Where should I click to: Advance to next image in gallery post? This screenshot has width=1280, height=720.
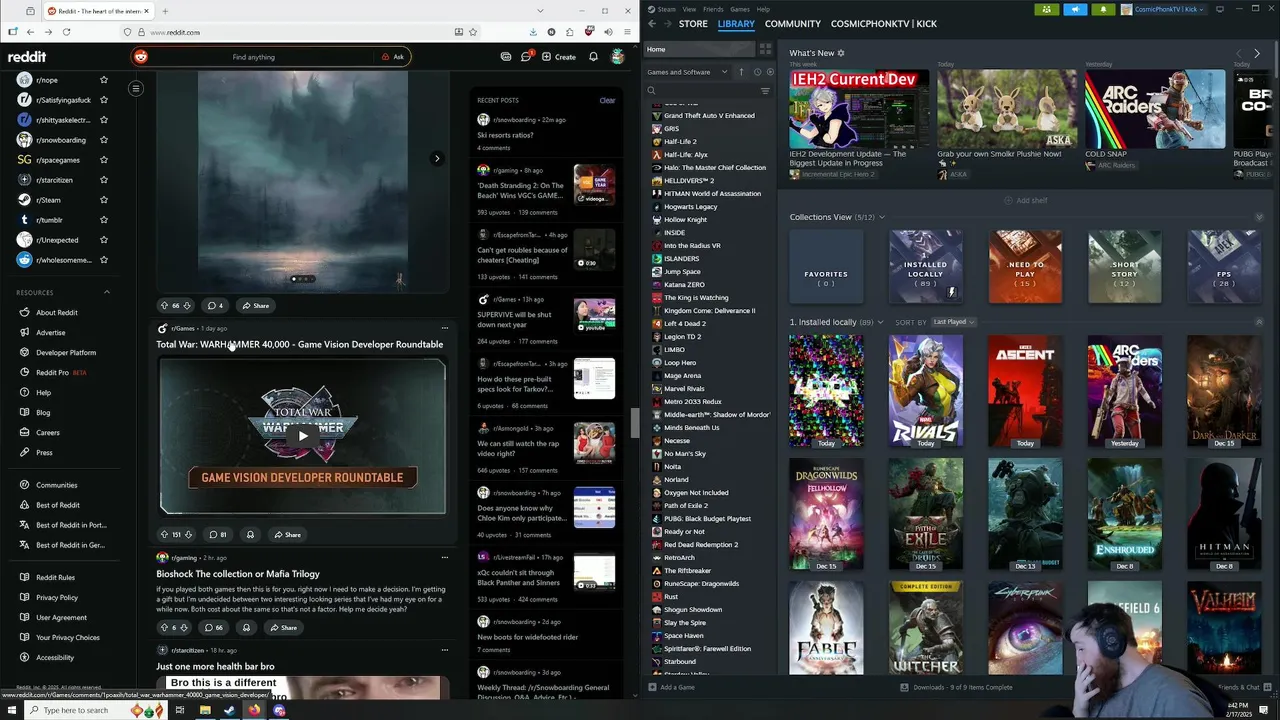click(437, 158)
